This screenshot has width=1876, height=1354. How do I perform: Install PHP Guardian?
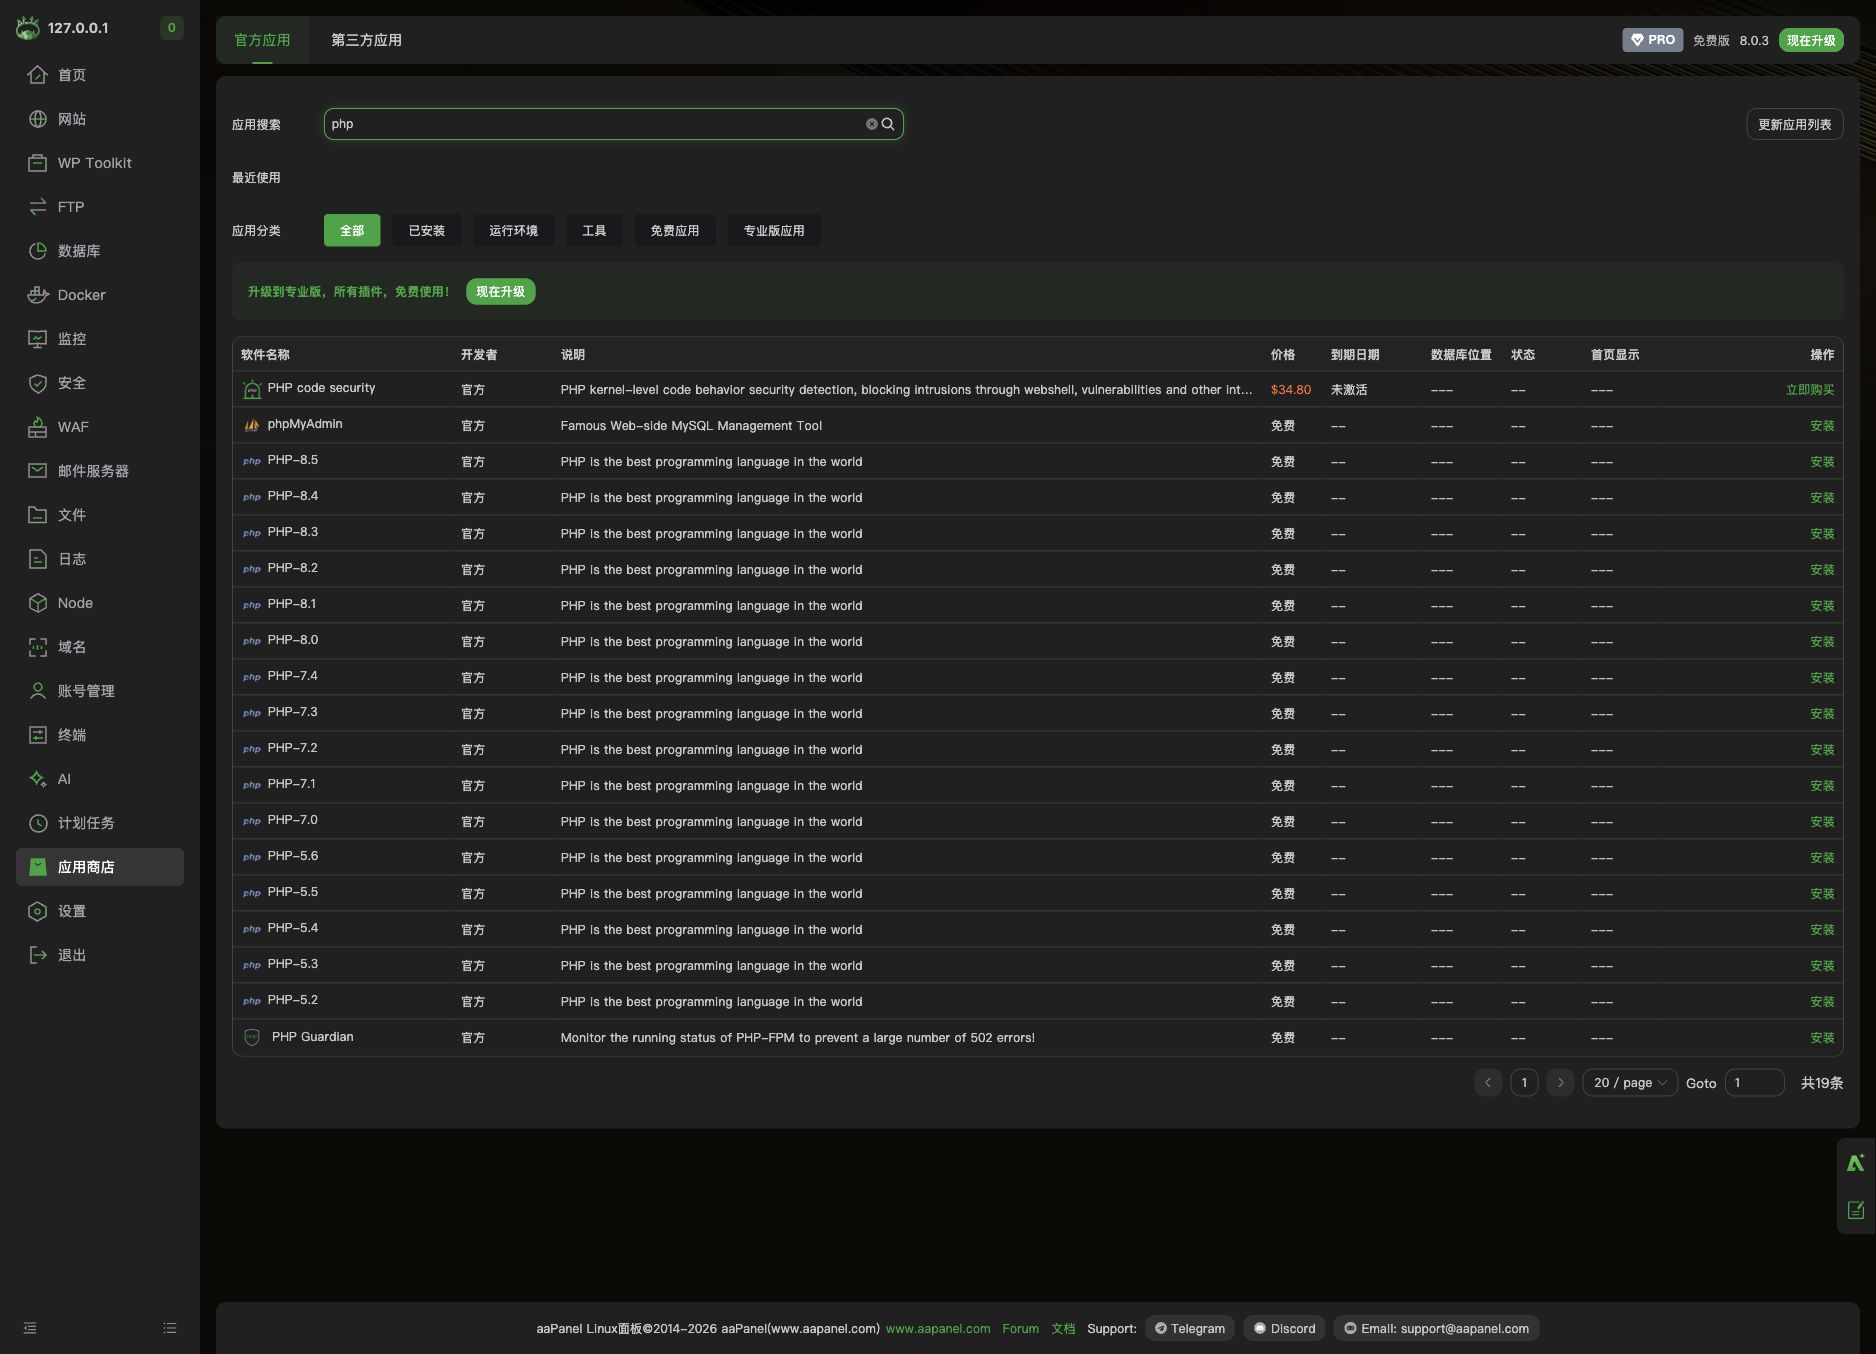pos(1822,1038)
